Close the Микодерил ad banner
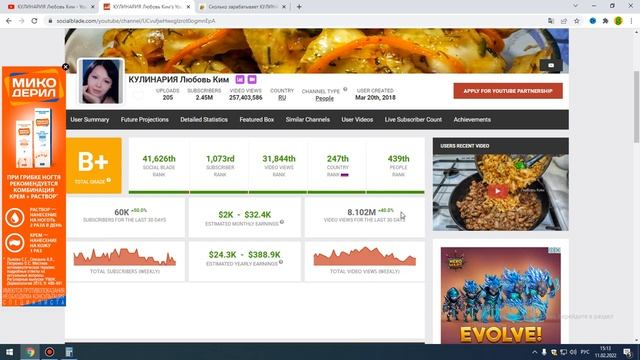The width and height of the screenshot is (640, 360). (x=65, y=67)
